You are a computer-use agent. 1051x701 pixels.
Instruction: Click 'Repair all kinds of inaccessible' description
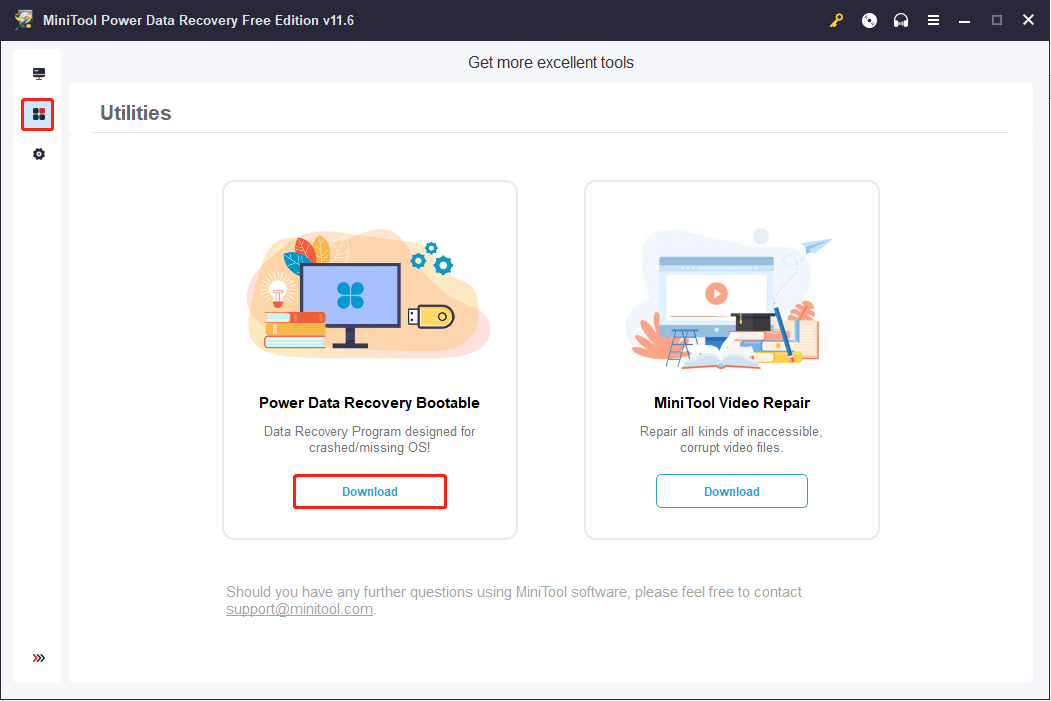(x=731, y=440)
